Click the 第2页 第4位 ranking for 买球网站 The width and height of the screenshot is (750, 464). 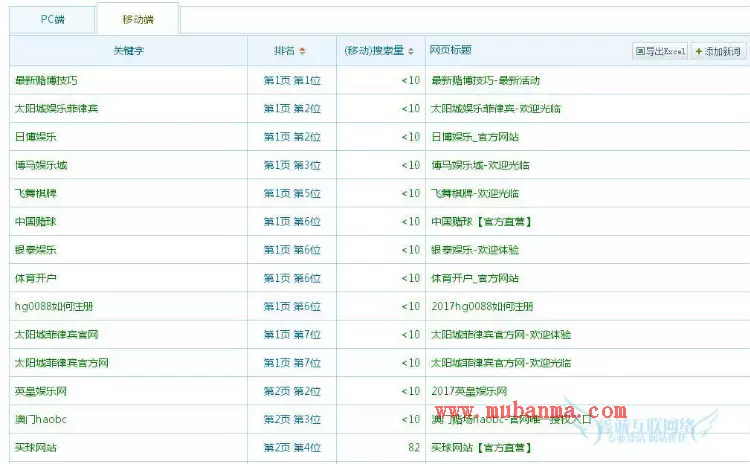pos(291,447)
